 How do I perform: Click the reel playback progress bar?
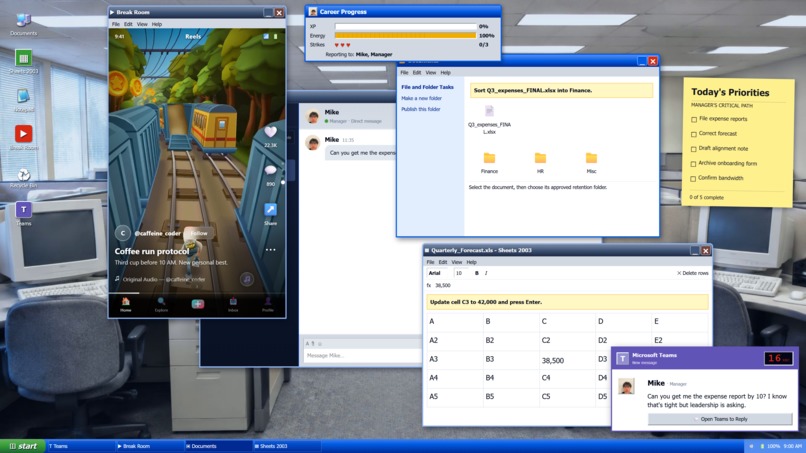click(197, 293)
